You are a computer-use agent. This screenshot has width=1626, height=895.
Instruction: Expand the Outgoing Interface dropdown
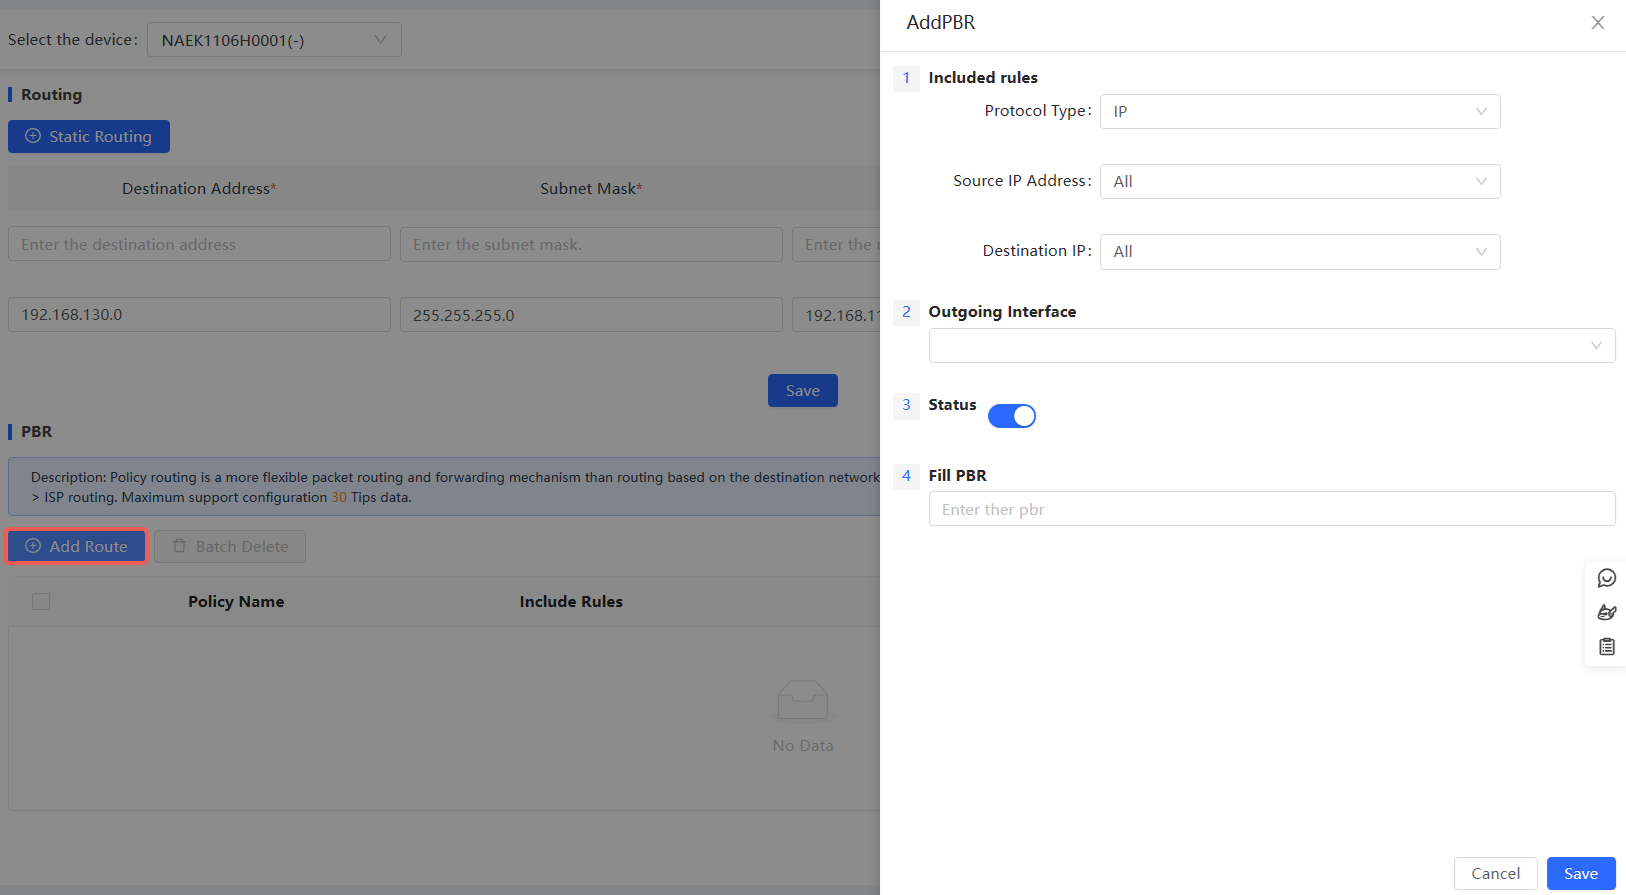pyautogui.click(x=1271, y=346)
